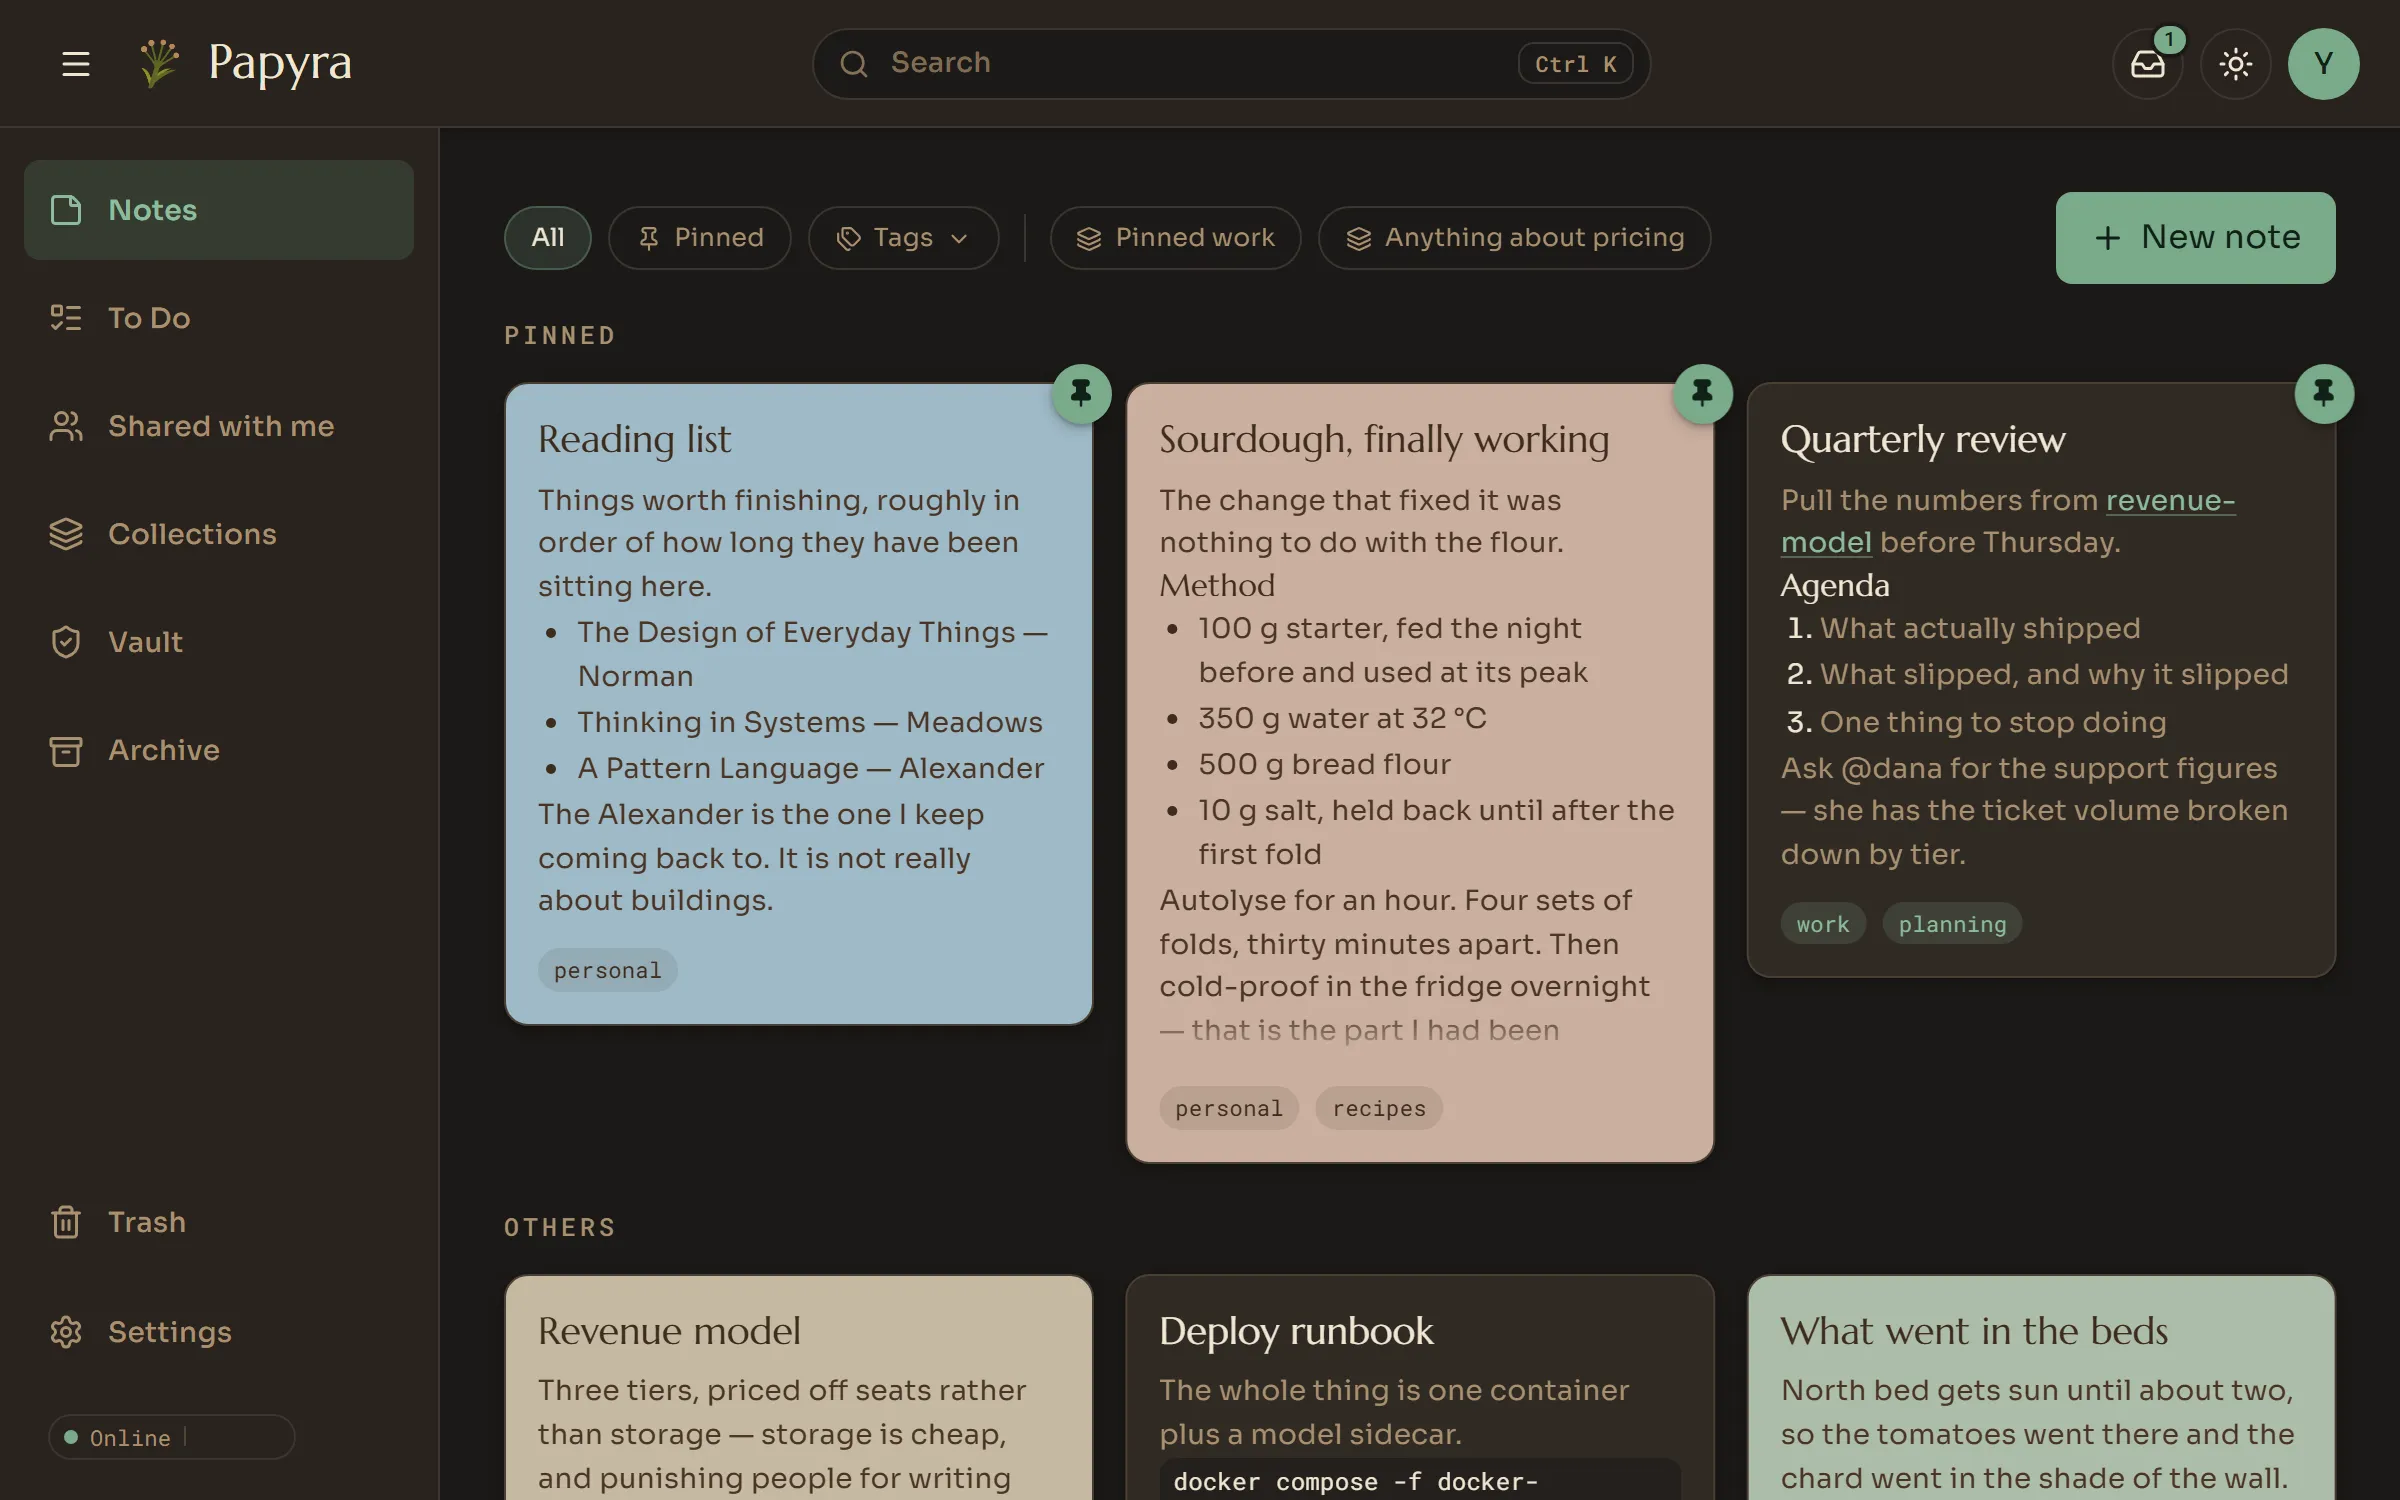The image size is (2400, 1500).
Task: Click the recipes tag on Sourdough
Action: tap(1378, 1108)
